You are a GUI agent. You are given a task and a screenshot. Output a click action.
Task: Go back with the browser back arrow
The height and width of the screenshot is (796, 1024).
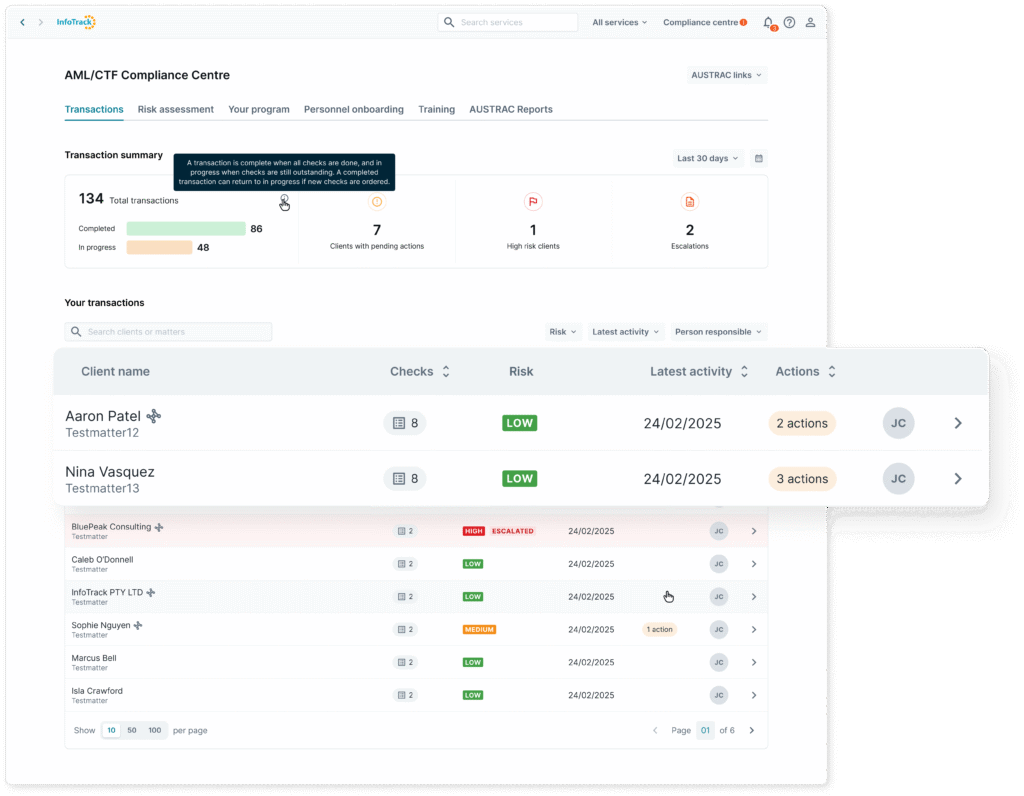[23, 22]
